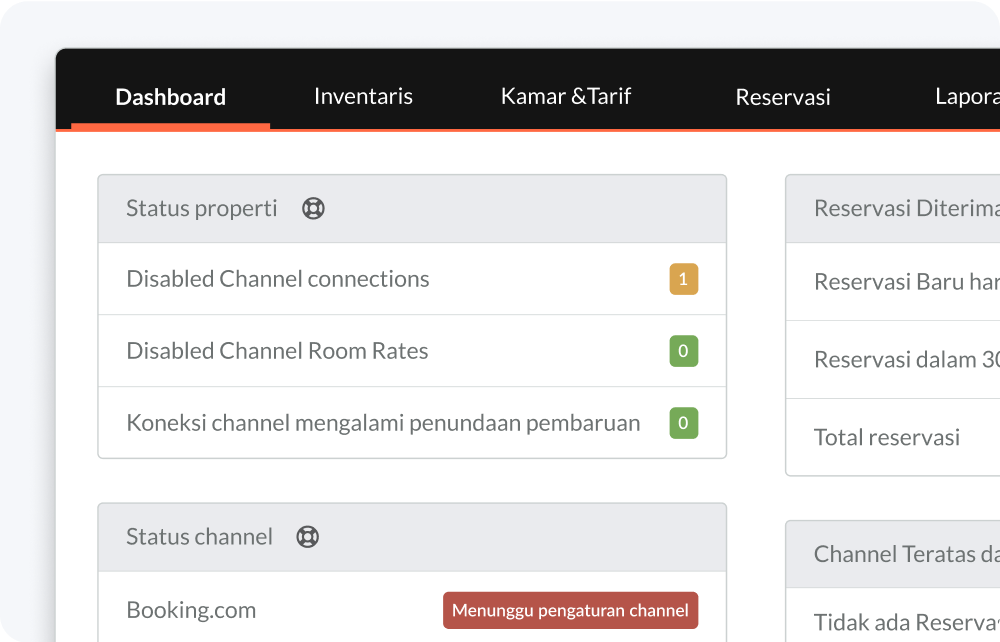Click the Reservasi dalam 30 row label
The width and height of the screenshot is (1000, 642).
907,360
